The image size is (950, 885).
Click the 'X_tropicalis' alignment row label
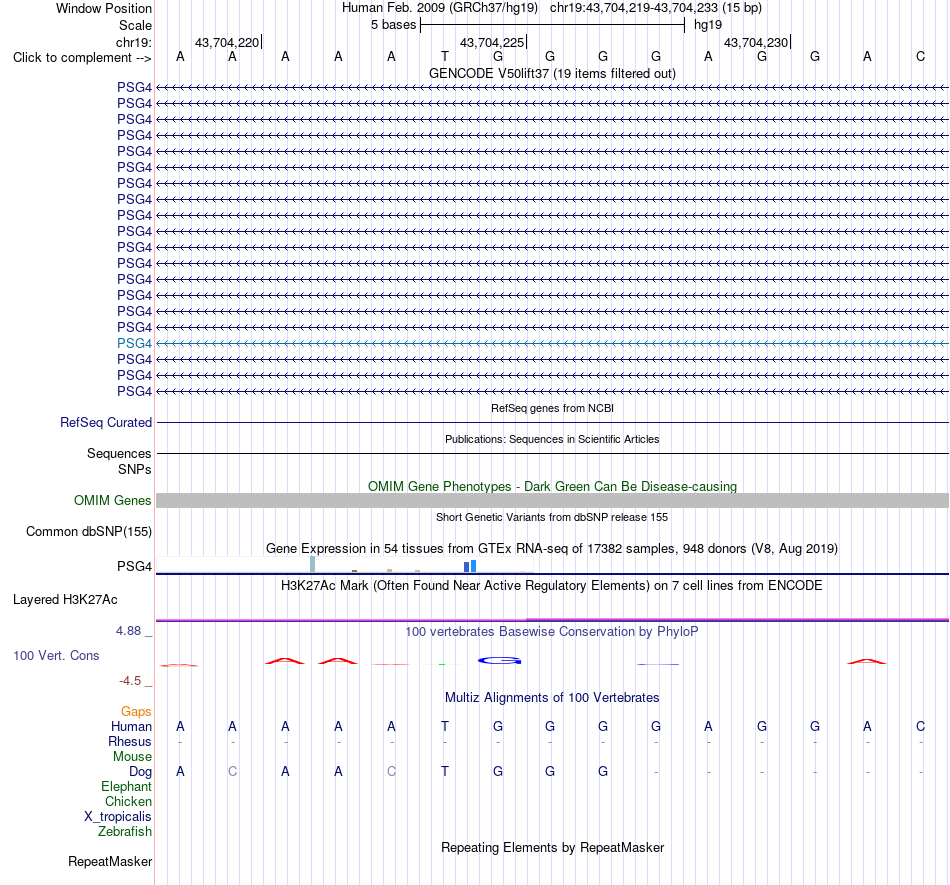tap(118, 817)
